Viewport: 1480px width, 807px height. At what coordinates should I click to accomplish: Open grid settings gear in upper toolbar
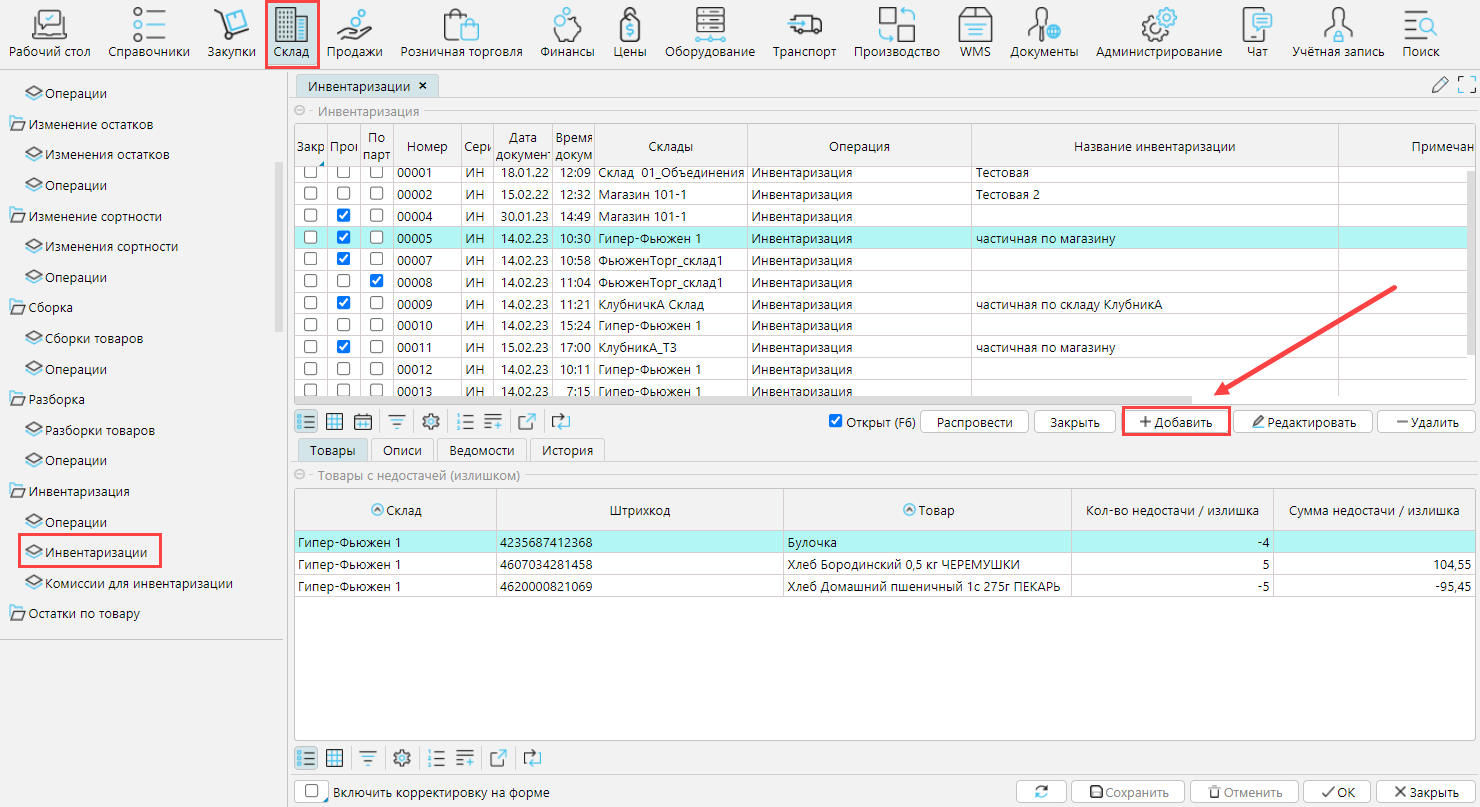[x=431, y=422]
